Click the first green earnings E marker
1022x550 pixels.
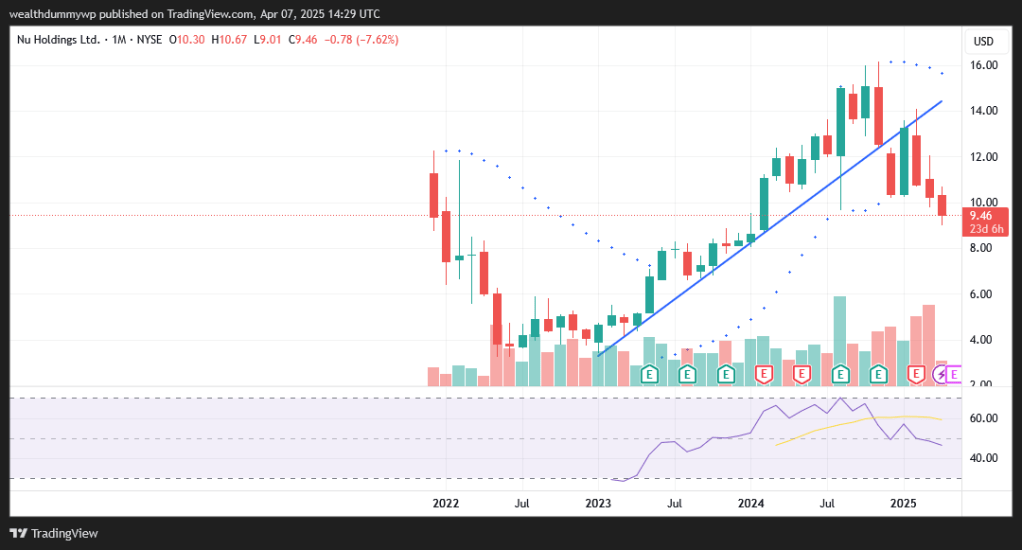pos(649,375)
